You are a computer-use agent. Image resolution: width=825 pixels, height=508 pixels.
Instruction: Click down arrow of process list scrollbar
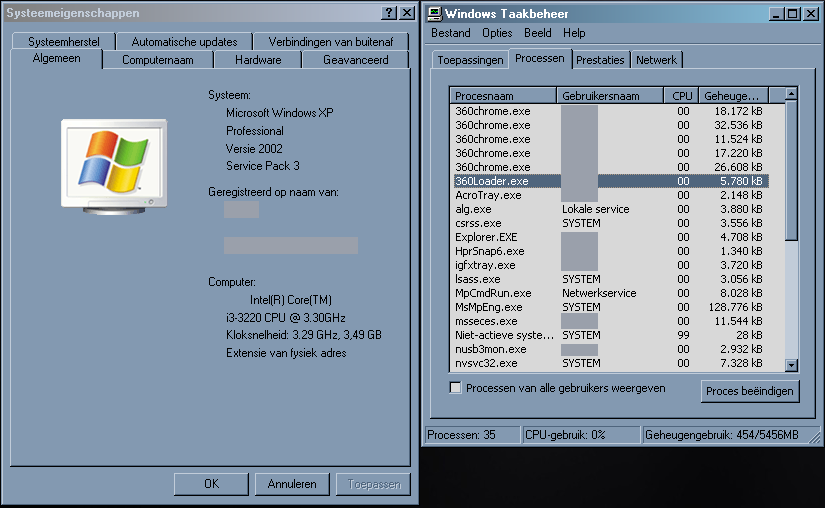point(791,364)
